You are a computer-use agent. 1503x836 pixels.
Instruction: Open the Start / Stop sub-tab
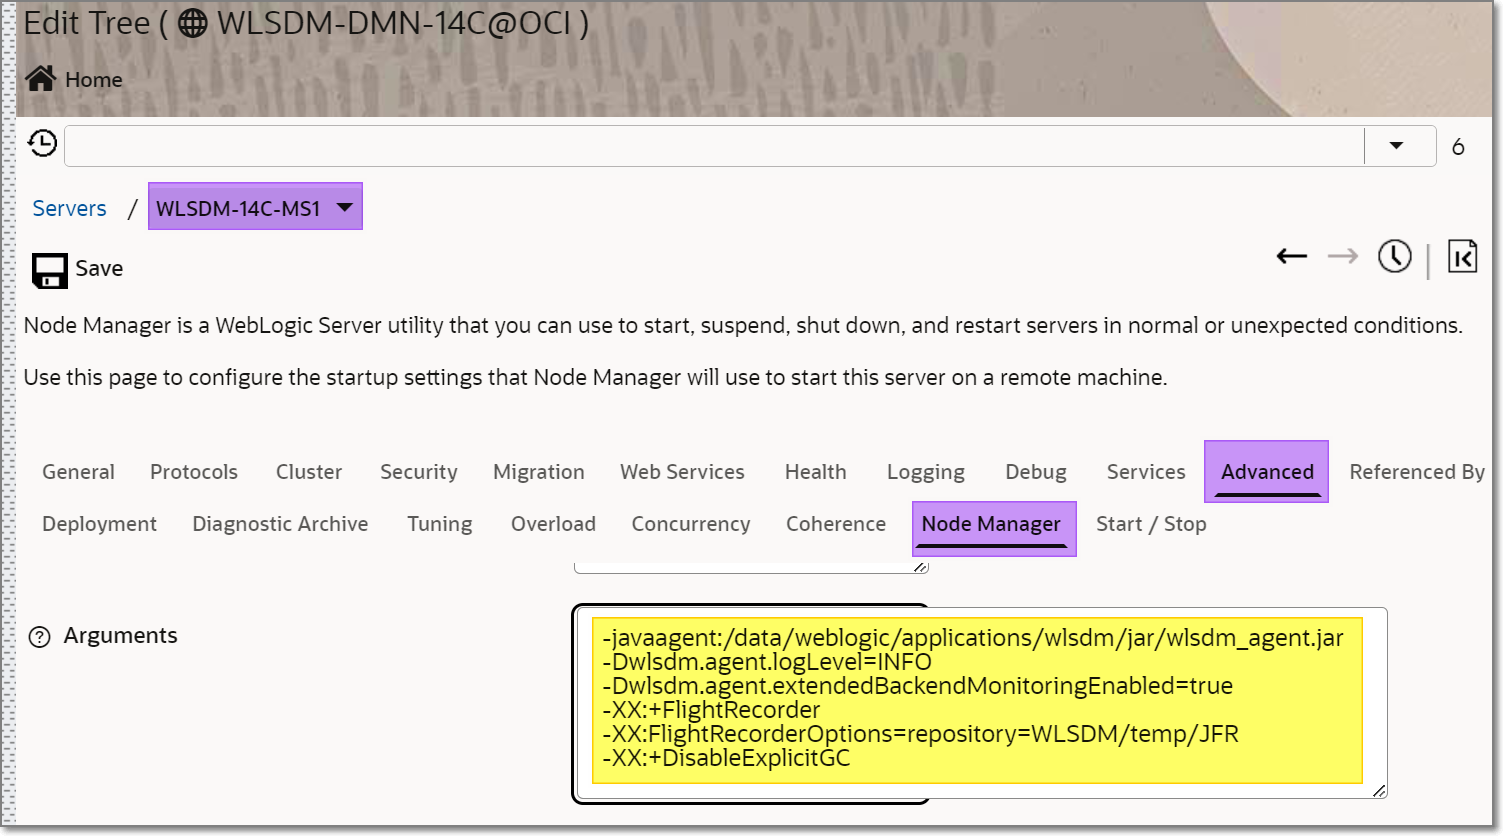(1151, 524)
